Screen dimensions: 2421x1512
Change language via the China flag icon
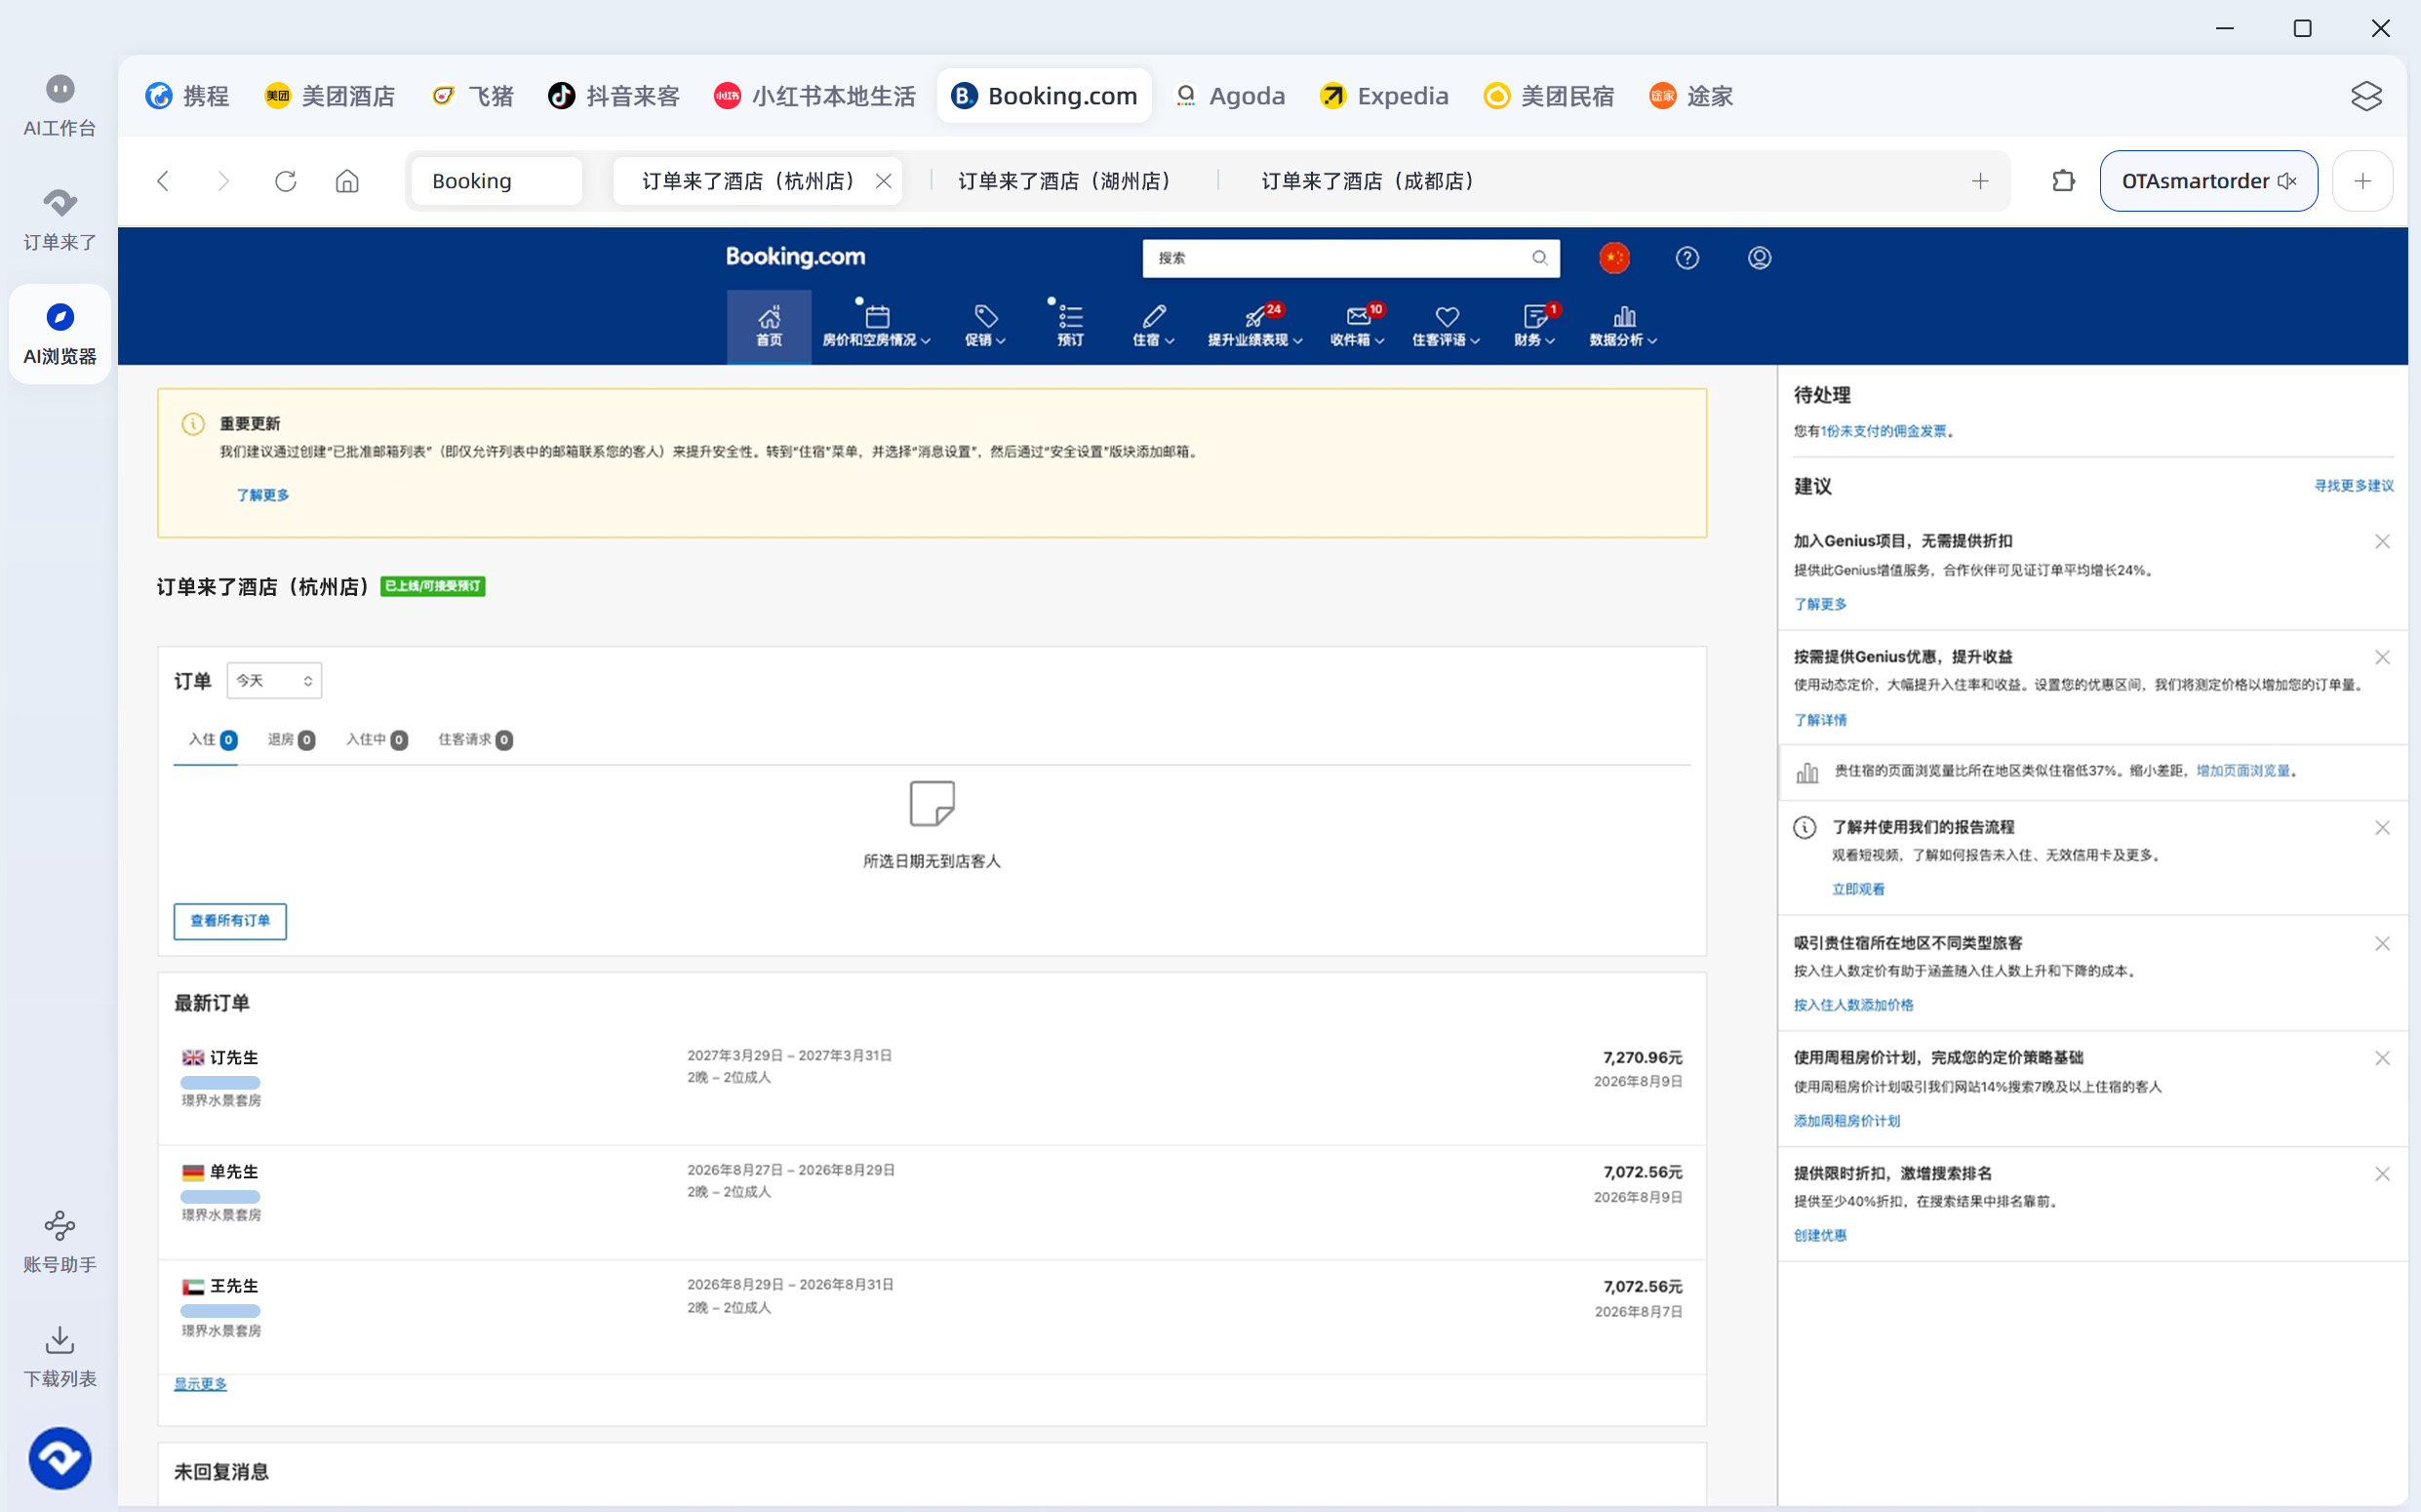pos(1614,258)
